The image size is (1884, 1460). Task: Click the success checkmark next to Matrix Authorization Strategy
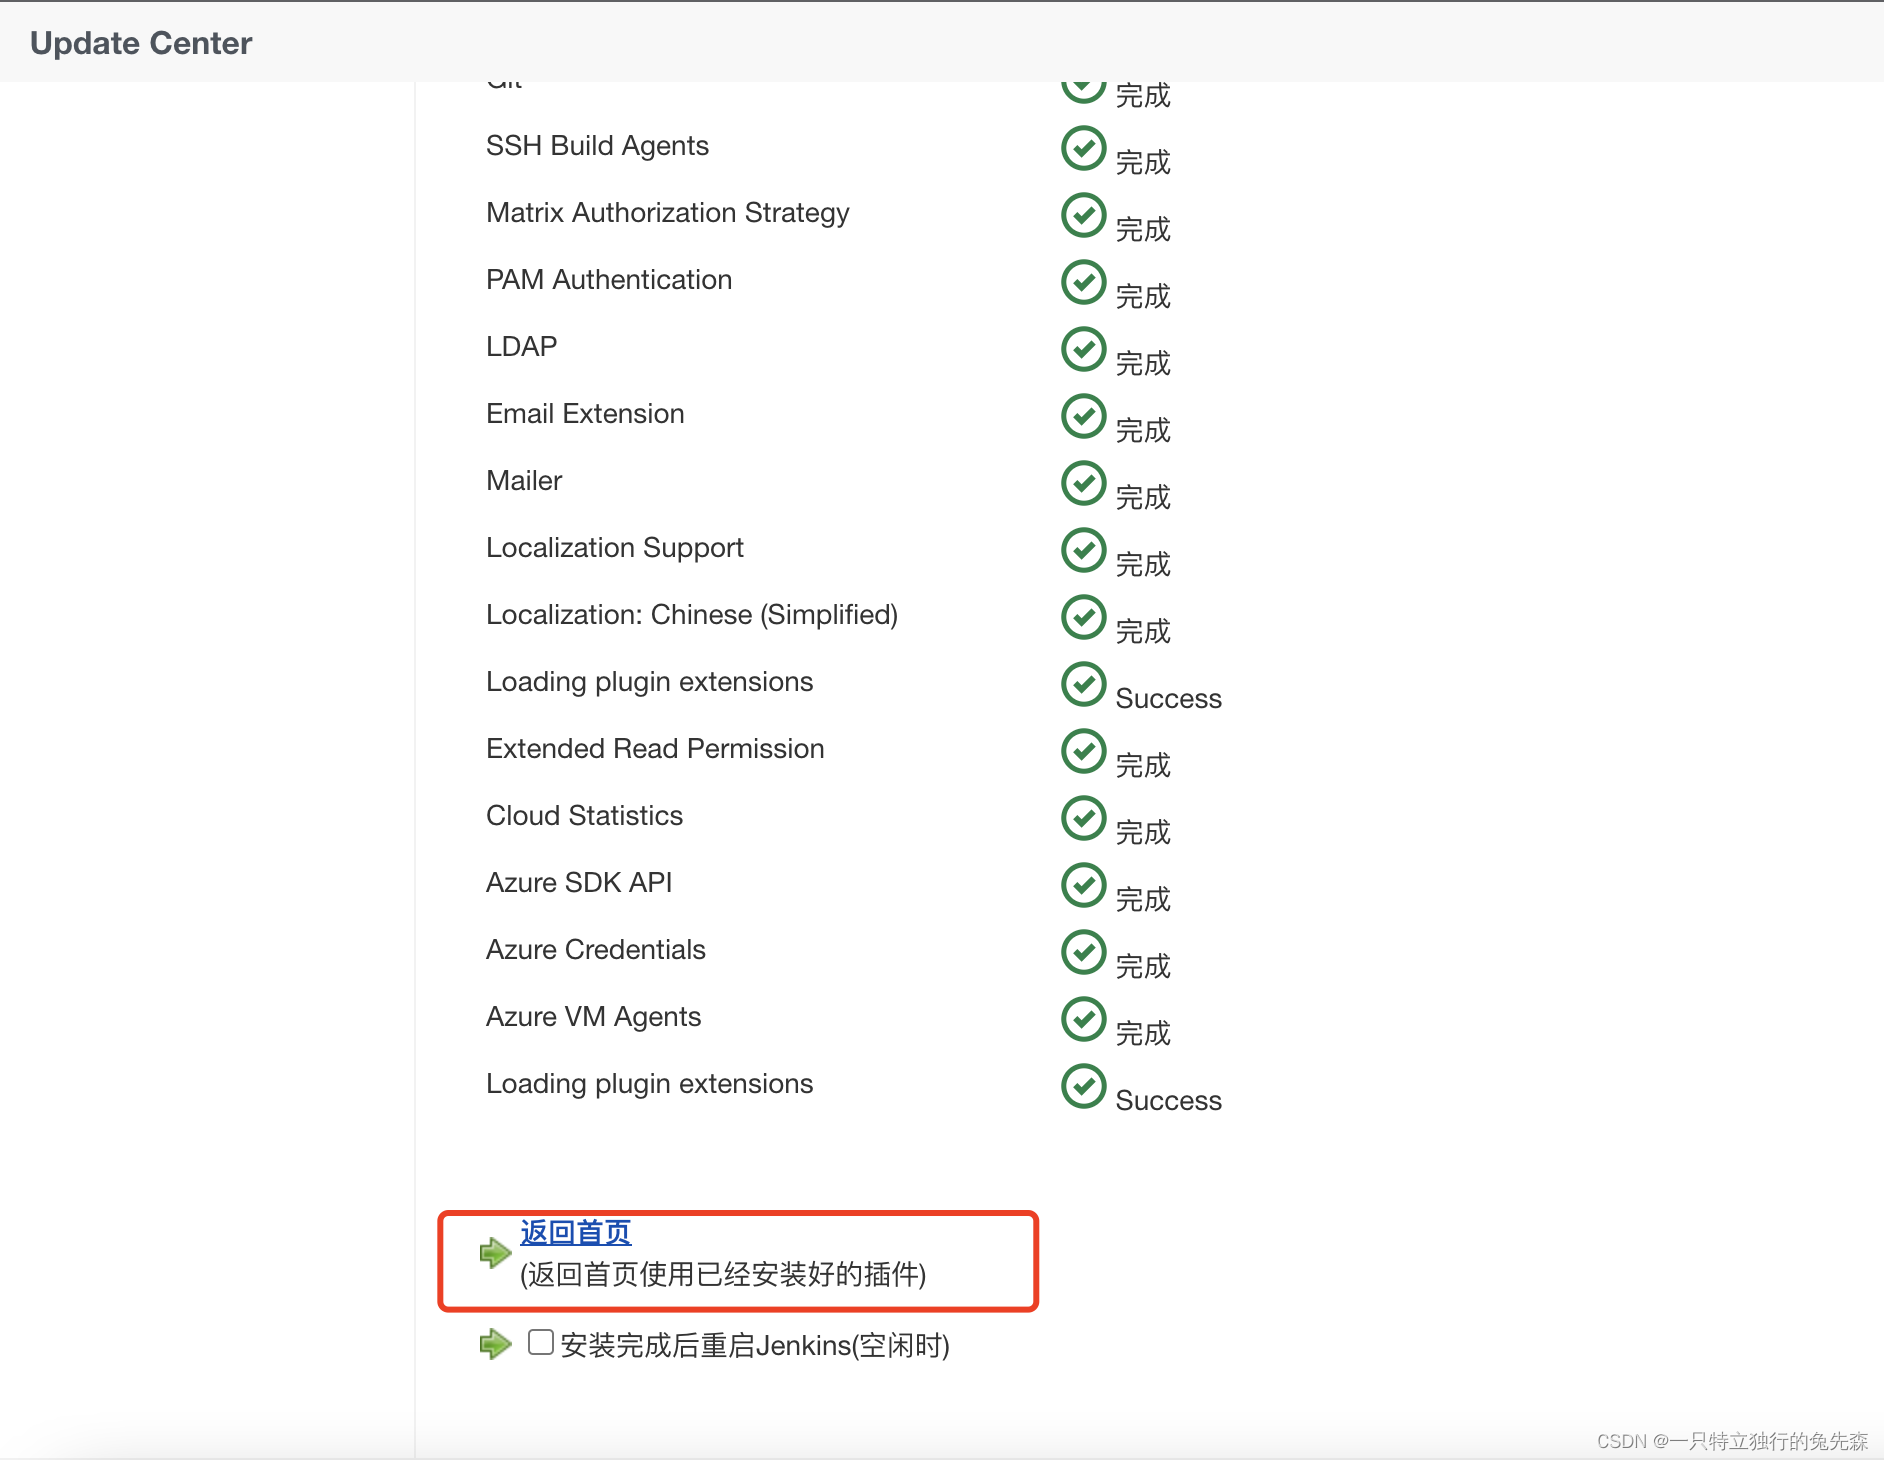tap(1083, 215)
